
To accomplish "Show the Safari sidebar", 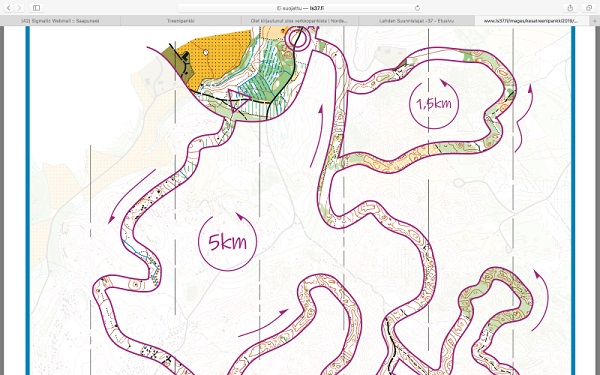I will 36,8.
